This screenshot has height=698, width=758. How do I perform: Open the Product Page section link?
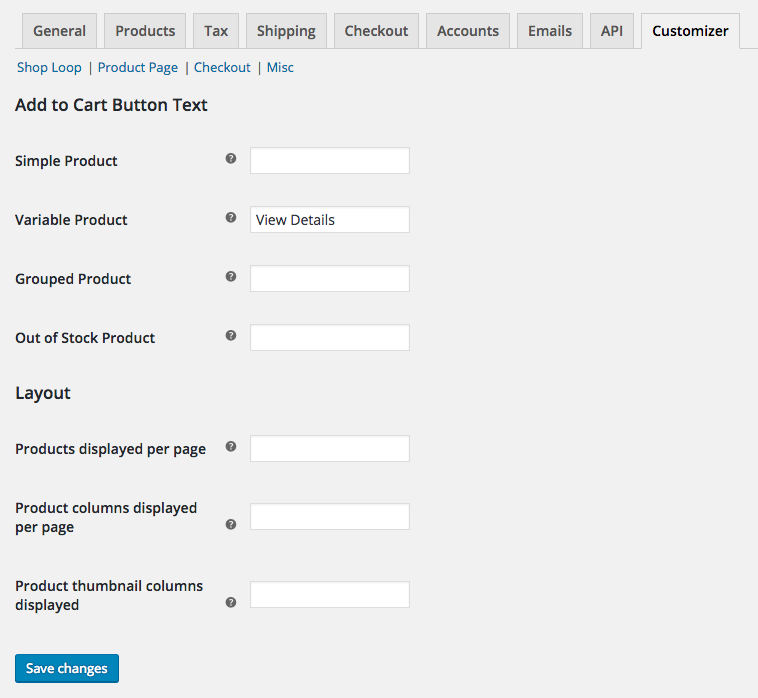pyautogui.click(x=138, y=68)
